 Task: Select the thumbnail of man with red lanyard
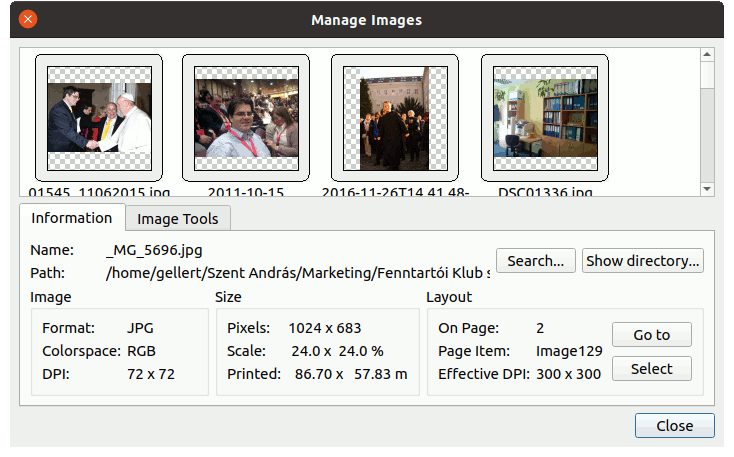[246, 117]
